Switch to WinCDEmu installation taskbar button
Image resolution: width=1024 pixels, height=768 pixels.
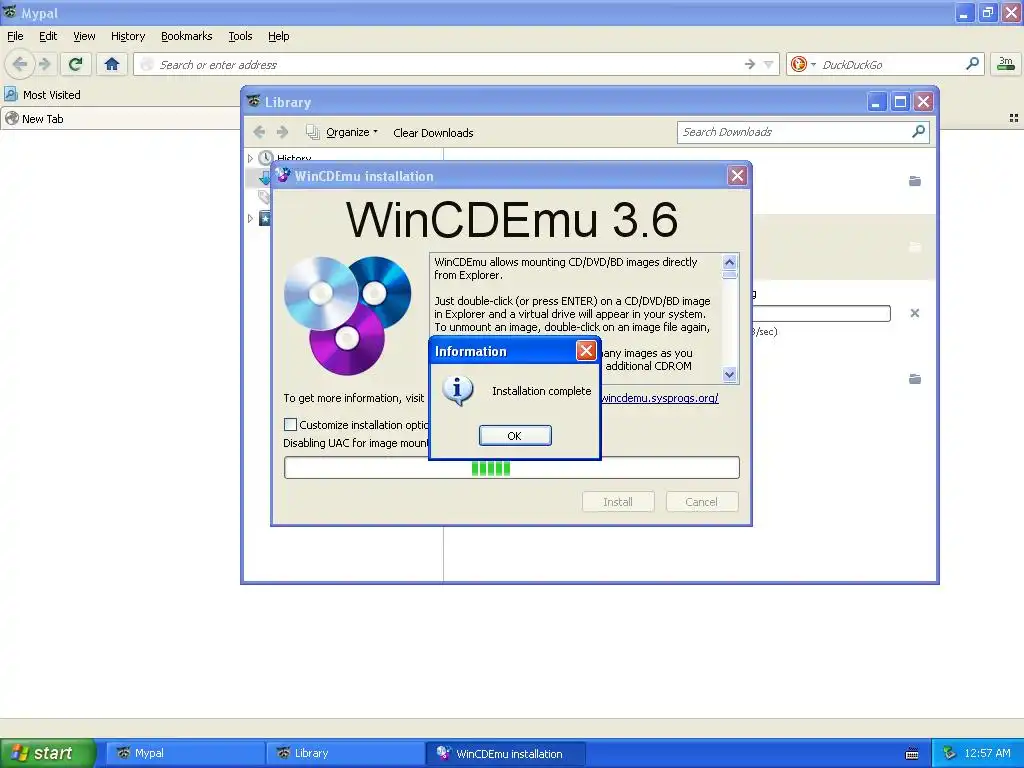pyautogui.click(x=505, y=753)
